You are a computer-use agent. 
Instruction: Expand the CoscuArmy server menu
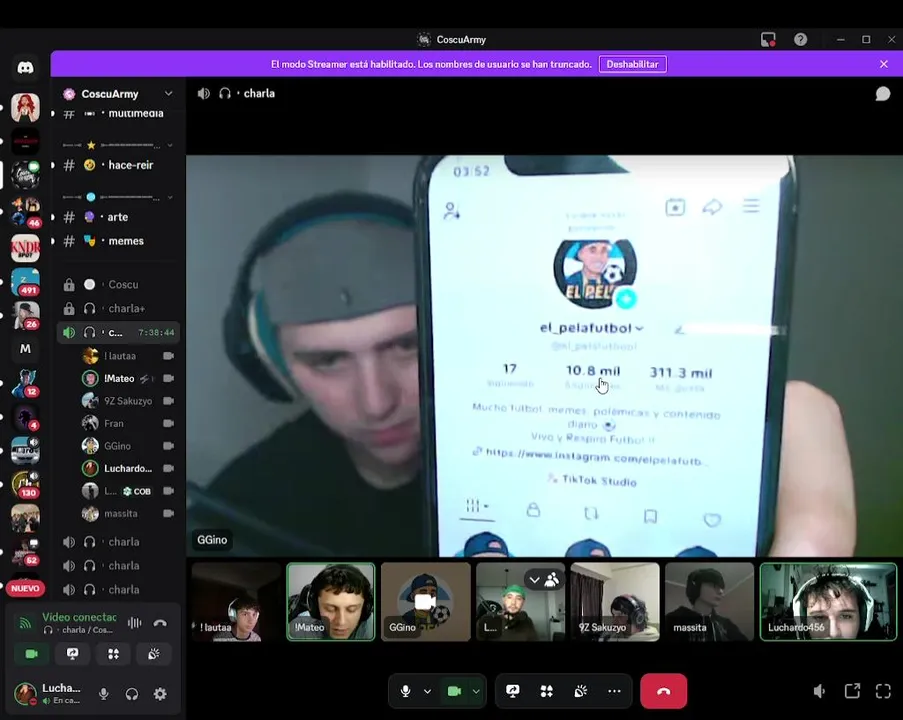(x=168, y=93)
